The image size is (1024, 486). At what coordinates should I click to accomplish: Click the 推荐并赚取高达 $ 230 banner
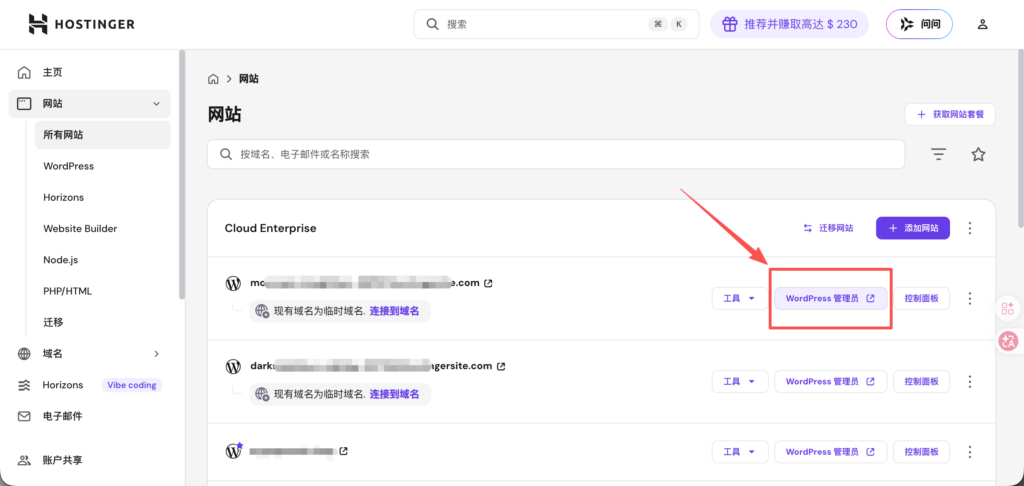pyautogui.click(x=790, y=24)
